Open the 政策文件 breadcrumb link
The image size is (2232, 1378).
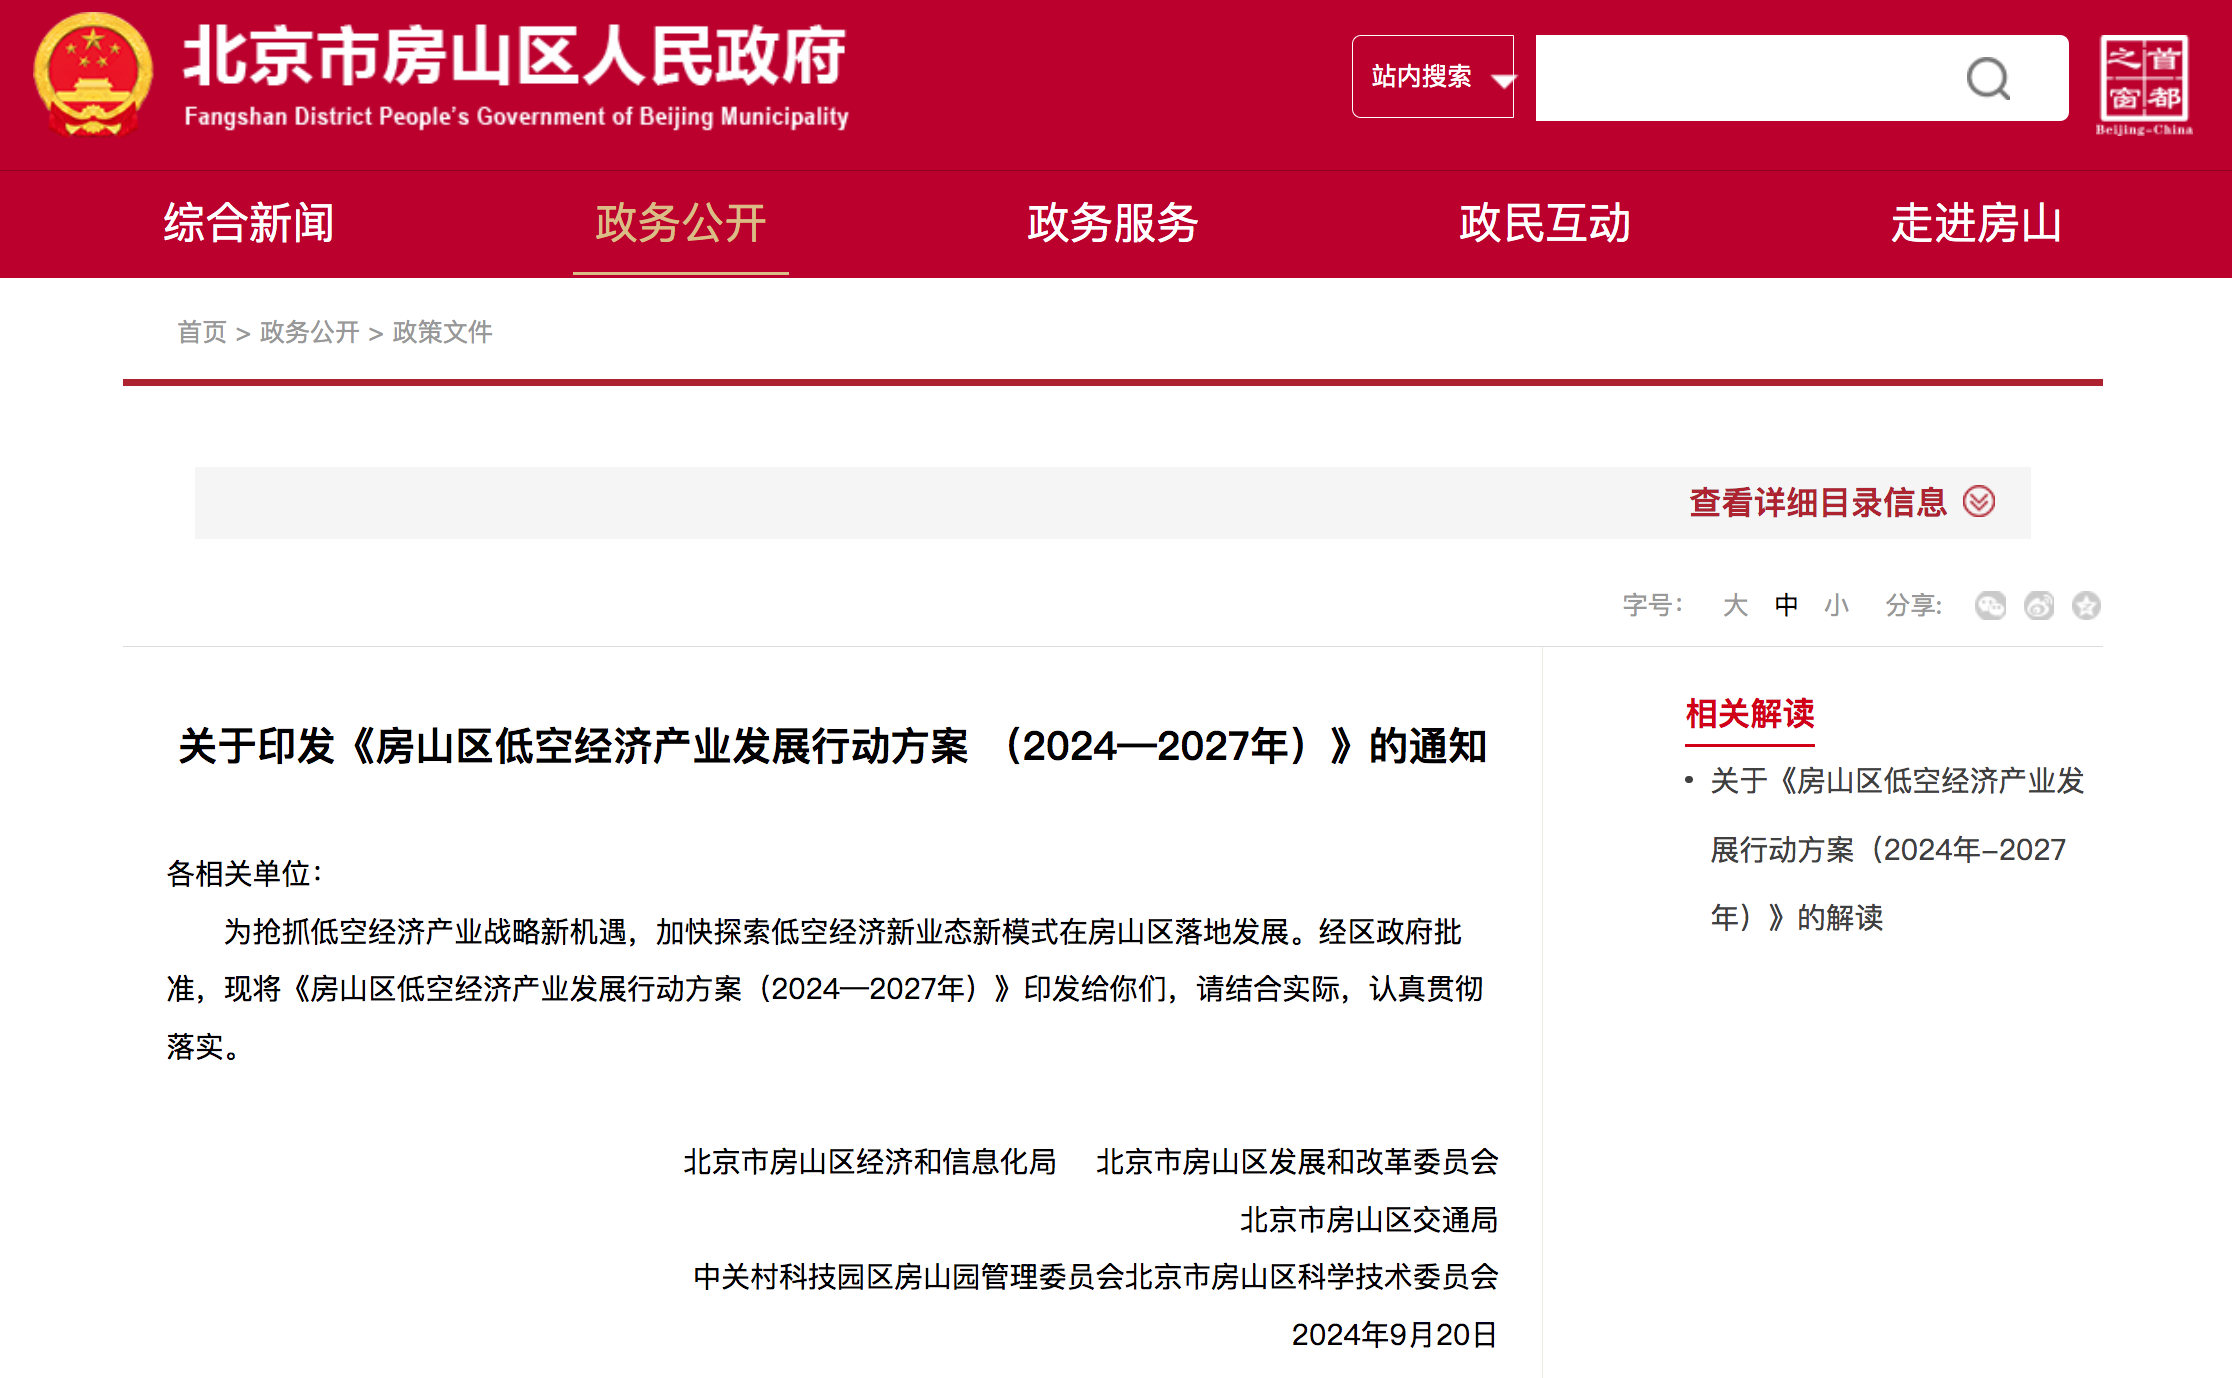[x=443, y=332]
